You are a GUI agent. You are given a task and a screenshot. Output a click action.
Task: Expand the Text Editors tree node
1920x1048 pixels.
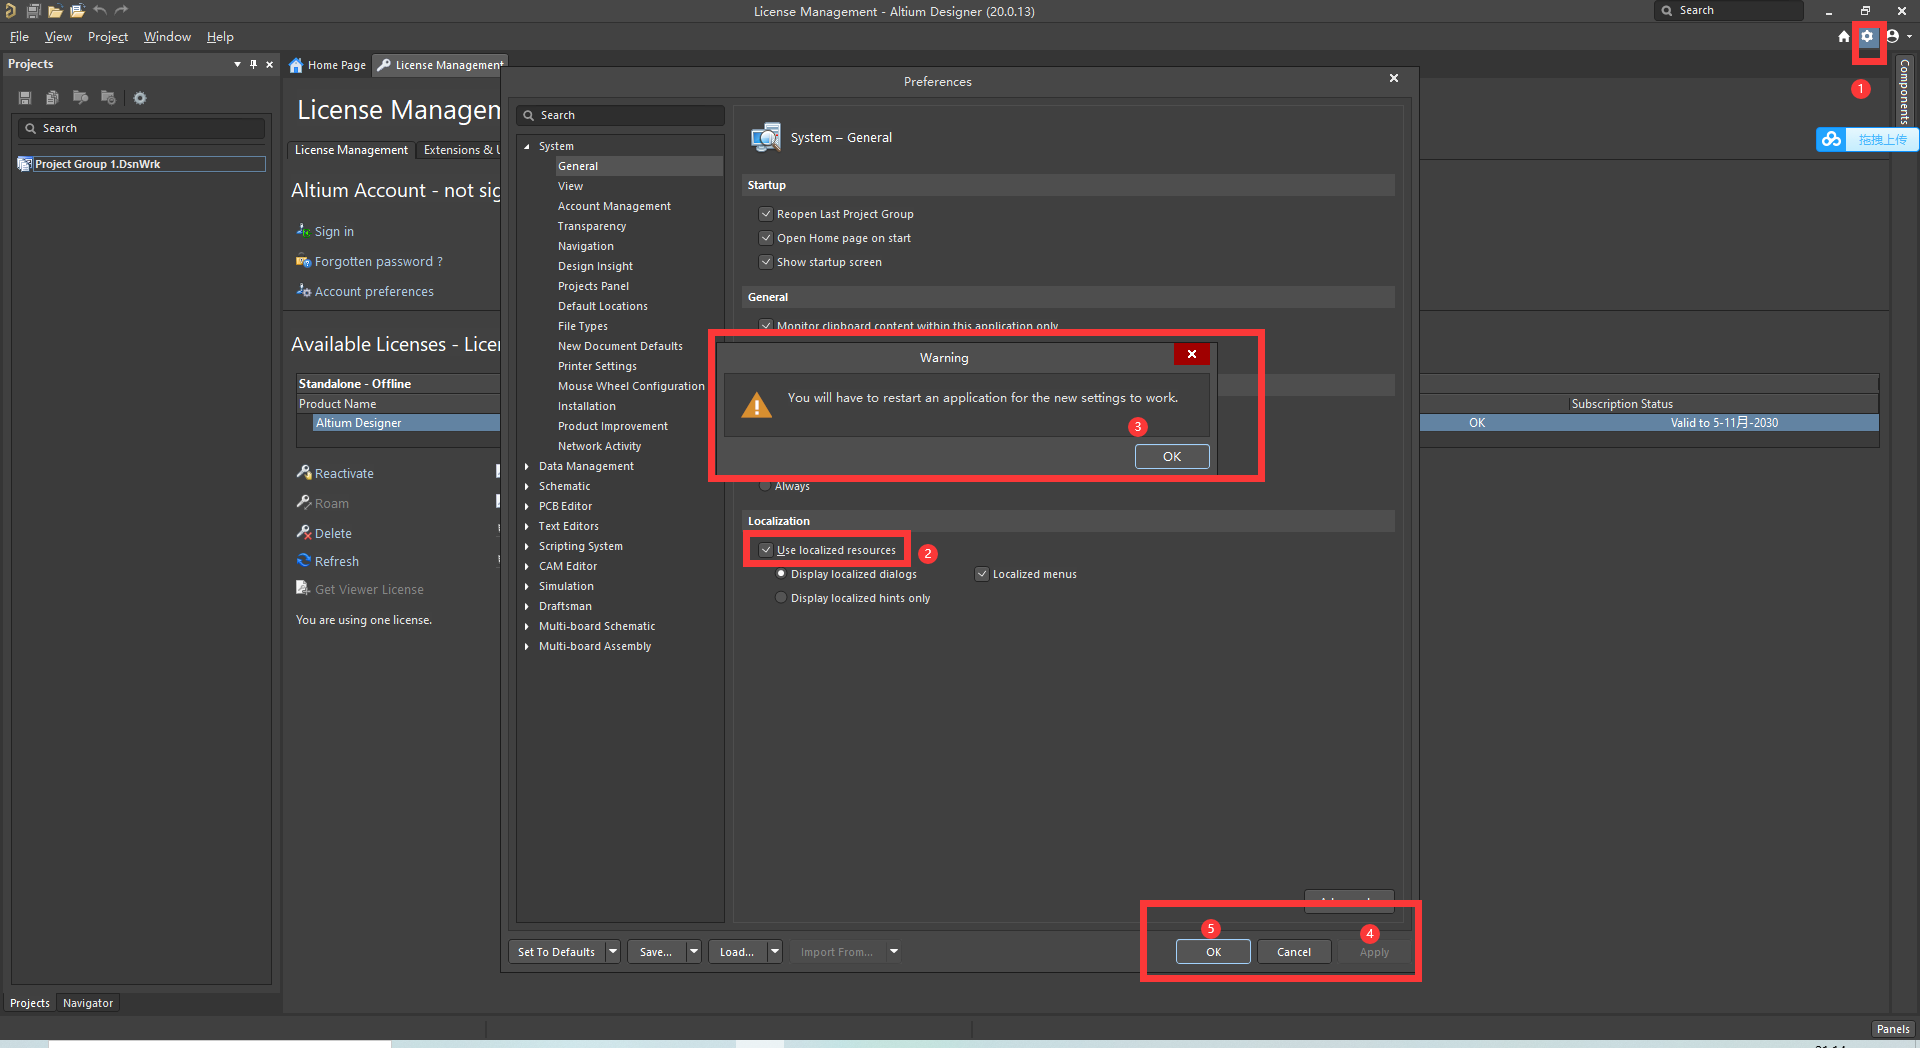(x=527, y=526)
